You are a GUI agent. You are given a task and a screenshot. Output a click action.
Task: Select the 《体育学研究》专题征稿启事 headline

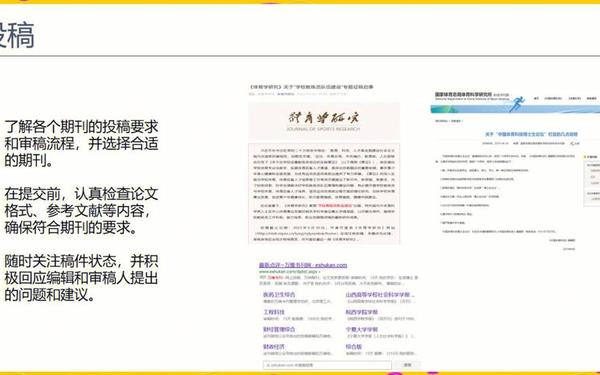(311, 87)
